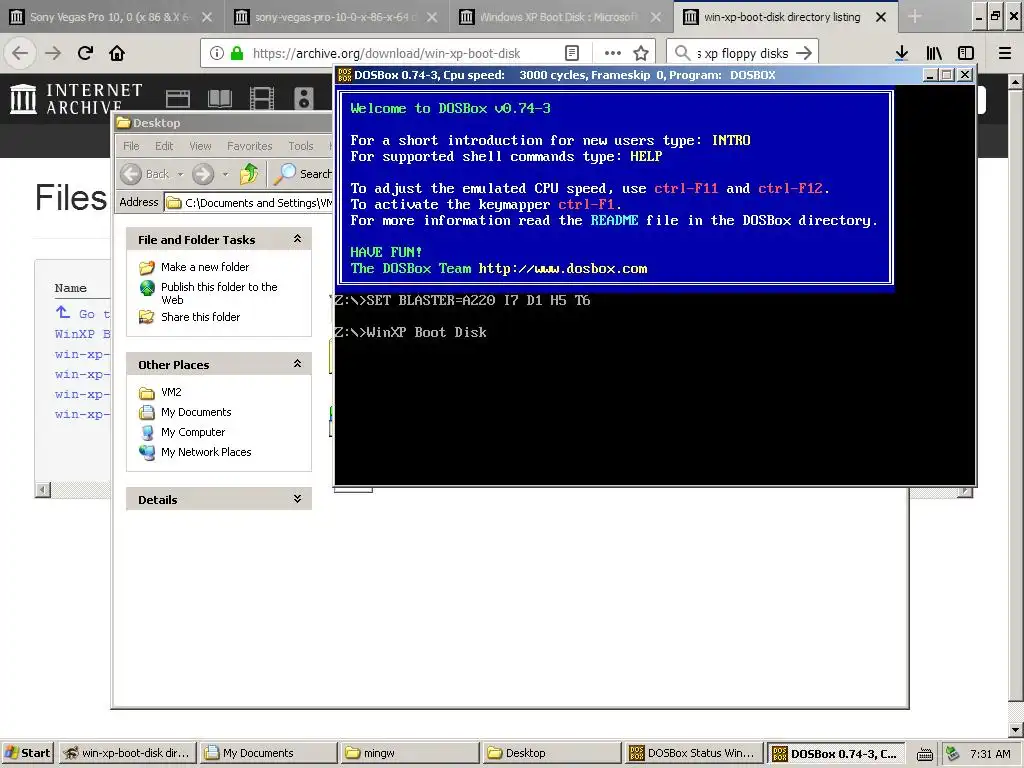The height and width of the screenshot is (768, 1024).
Task: Expand the Details panel
Action: tap(297, 499)
